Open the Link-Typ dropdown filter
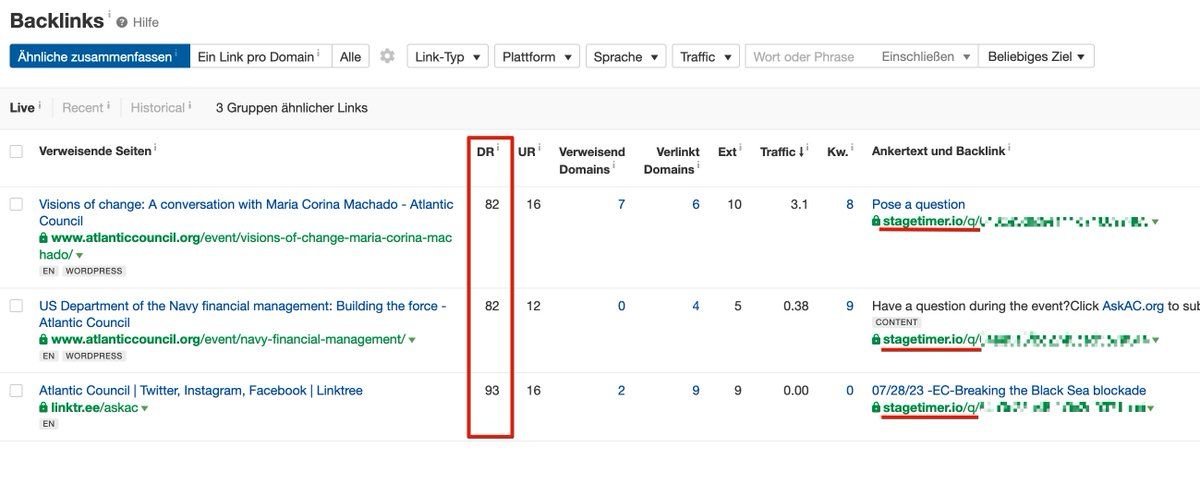Screen dimensions: 1200x496 pos(447,57)
